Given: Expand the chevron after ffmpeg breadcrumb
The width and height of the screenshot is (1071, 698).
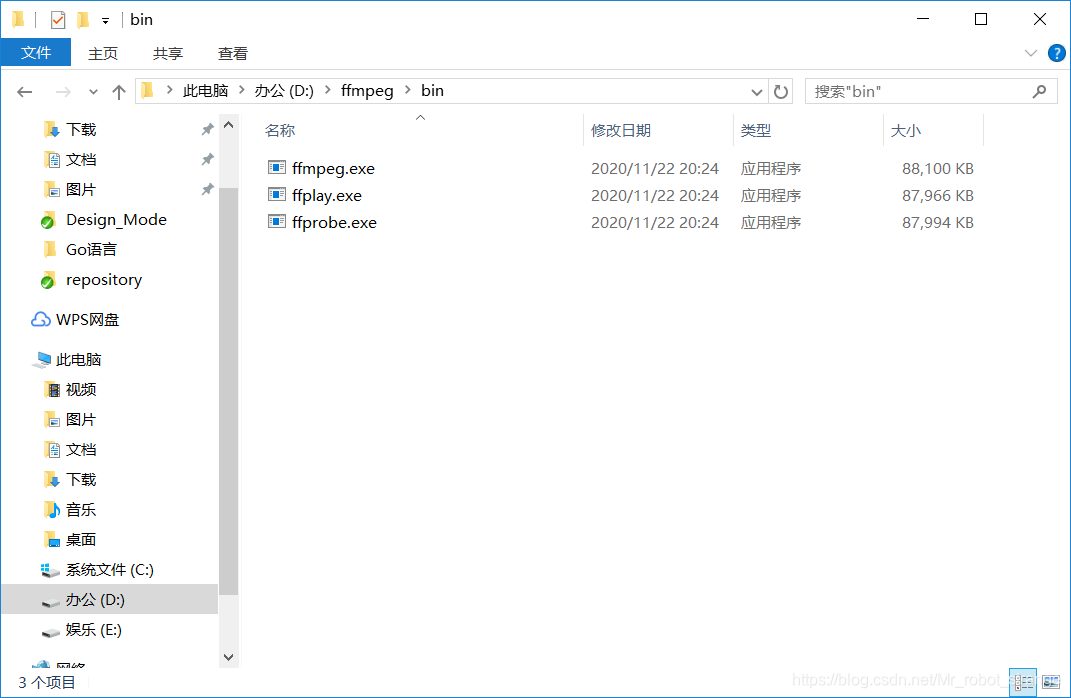Looking at the screenshot, I should 408,91.
